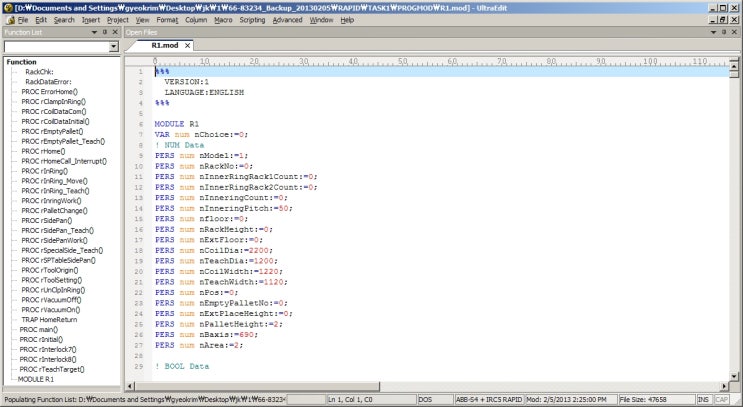
Task: Open the View menu
Action: point(142,20)
